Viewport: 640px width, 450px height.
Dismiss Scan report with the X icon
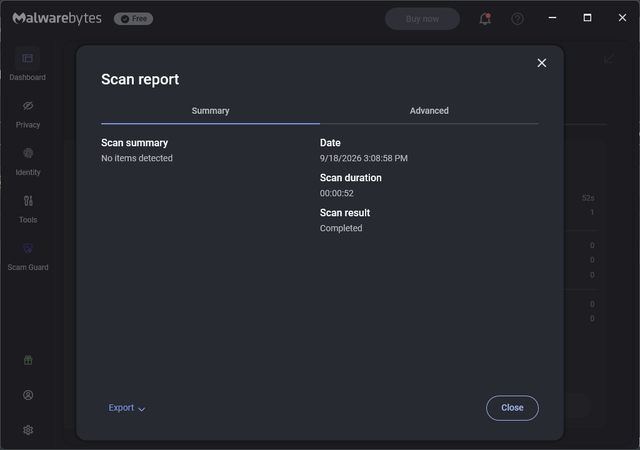click(x=542, y=63)
